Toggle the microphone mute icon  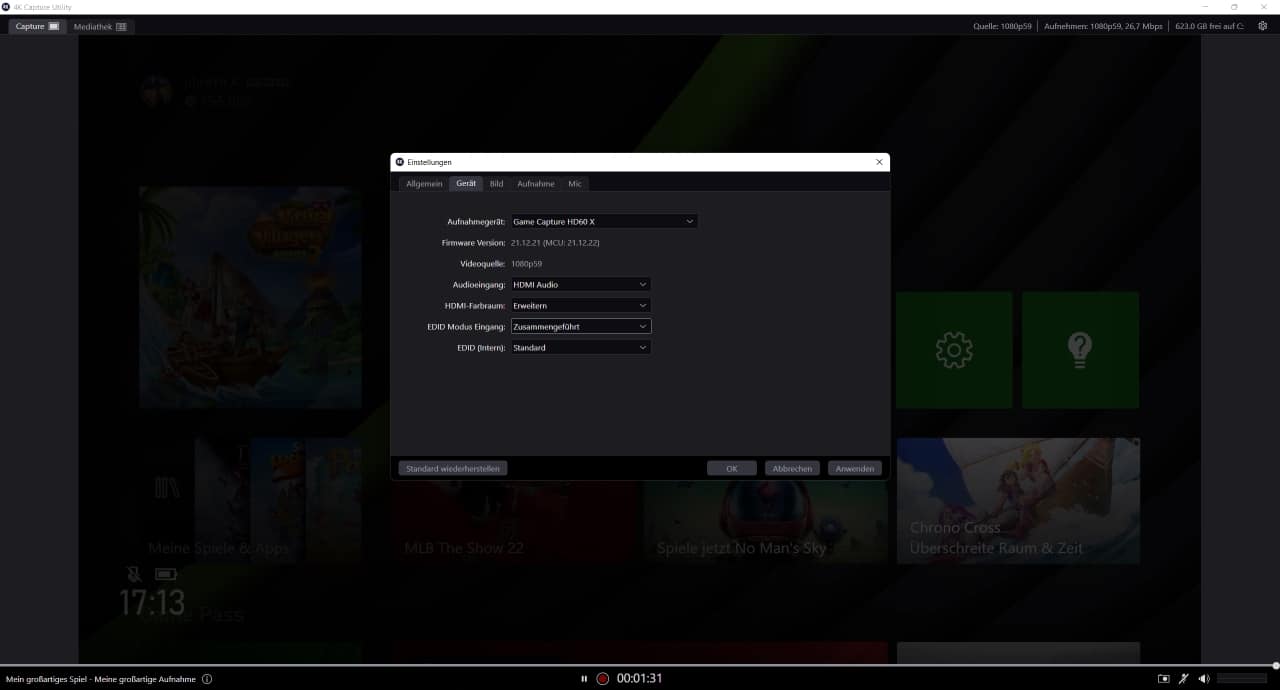coord(1184,679)
